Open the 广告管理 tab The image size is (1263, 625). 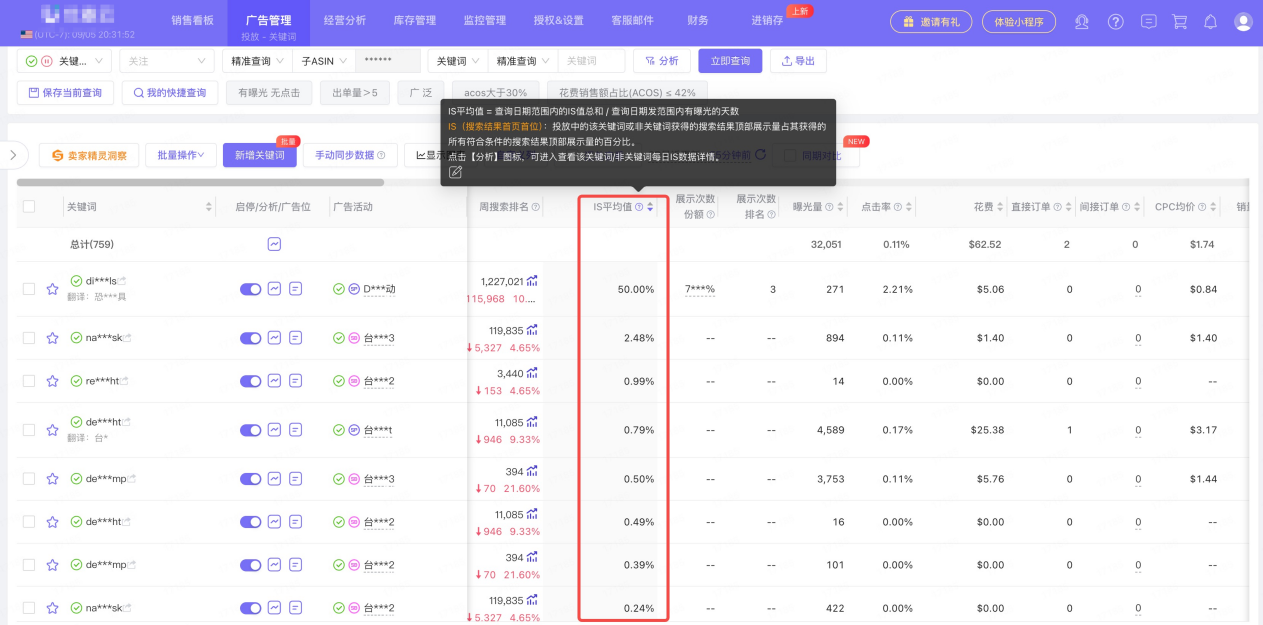(268, 20)
